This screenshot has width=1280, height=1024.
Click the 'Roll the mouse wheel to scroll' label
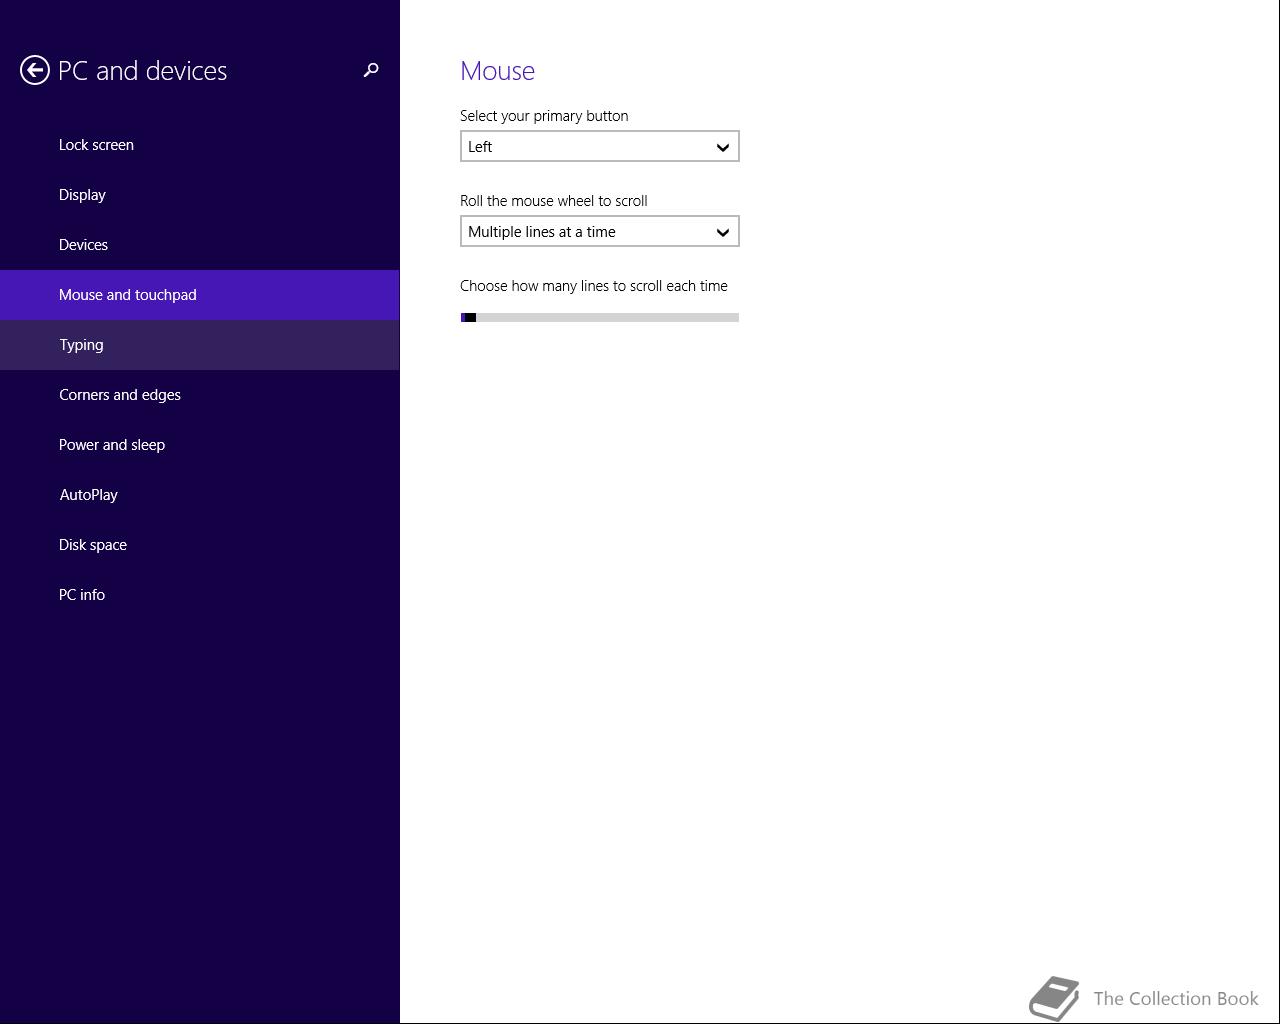[554, 201]
